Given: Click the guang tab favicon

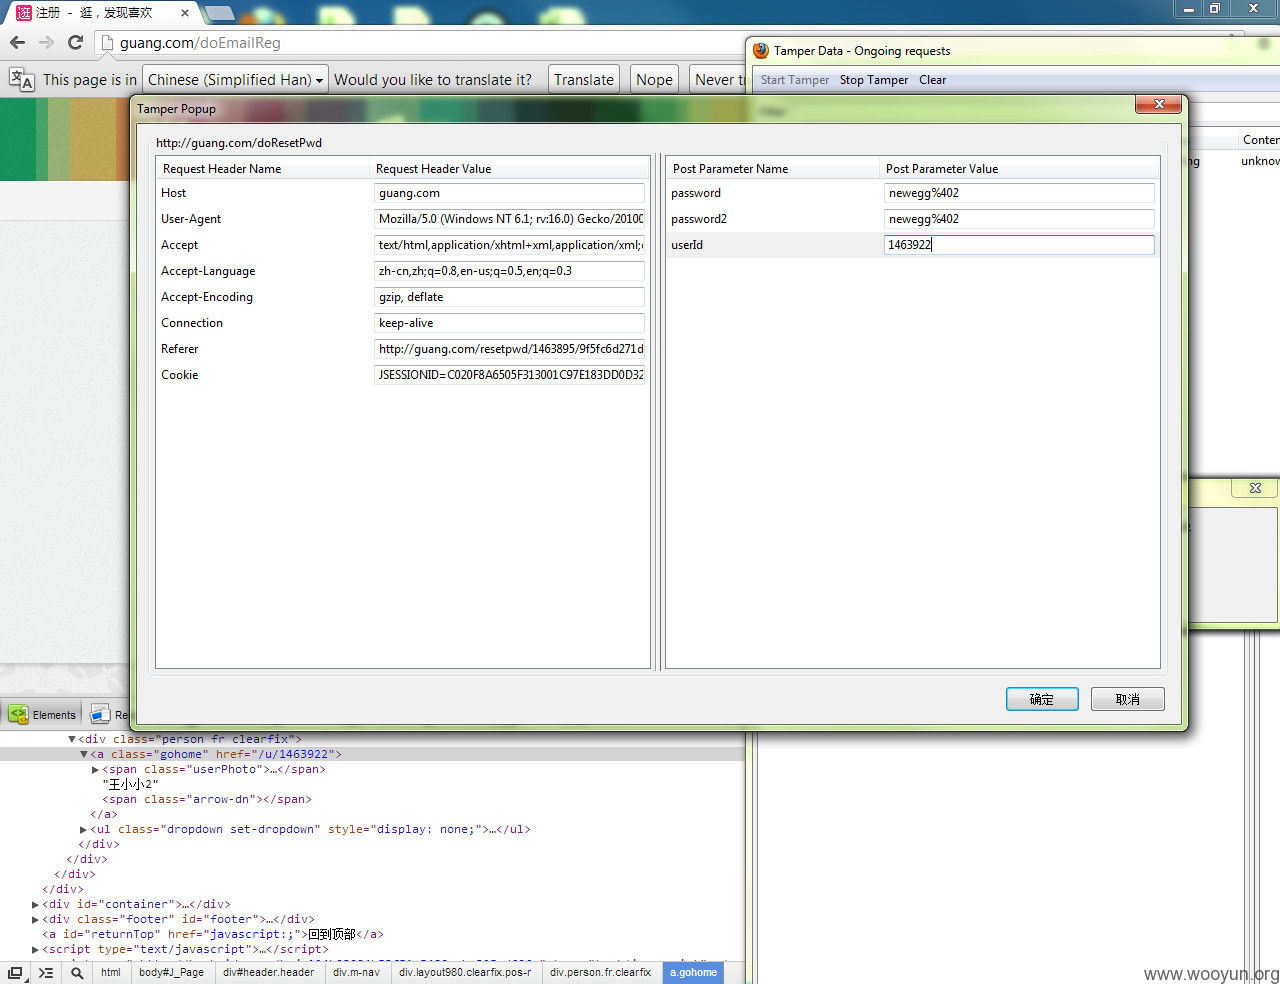Looking at the screenshot, I should 24,12.
